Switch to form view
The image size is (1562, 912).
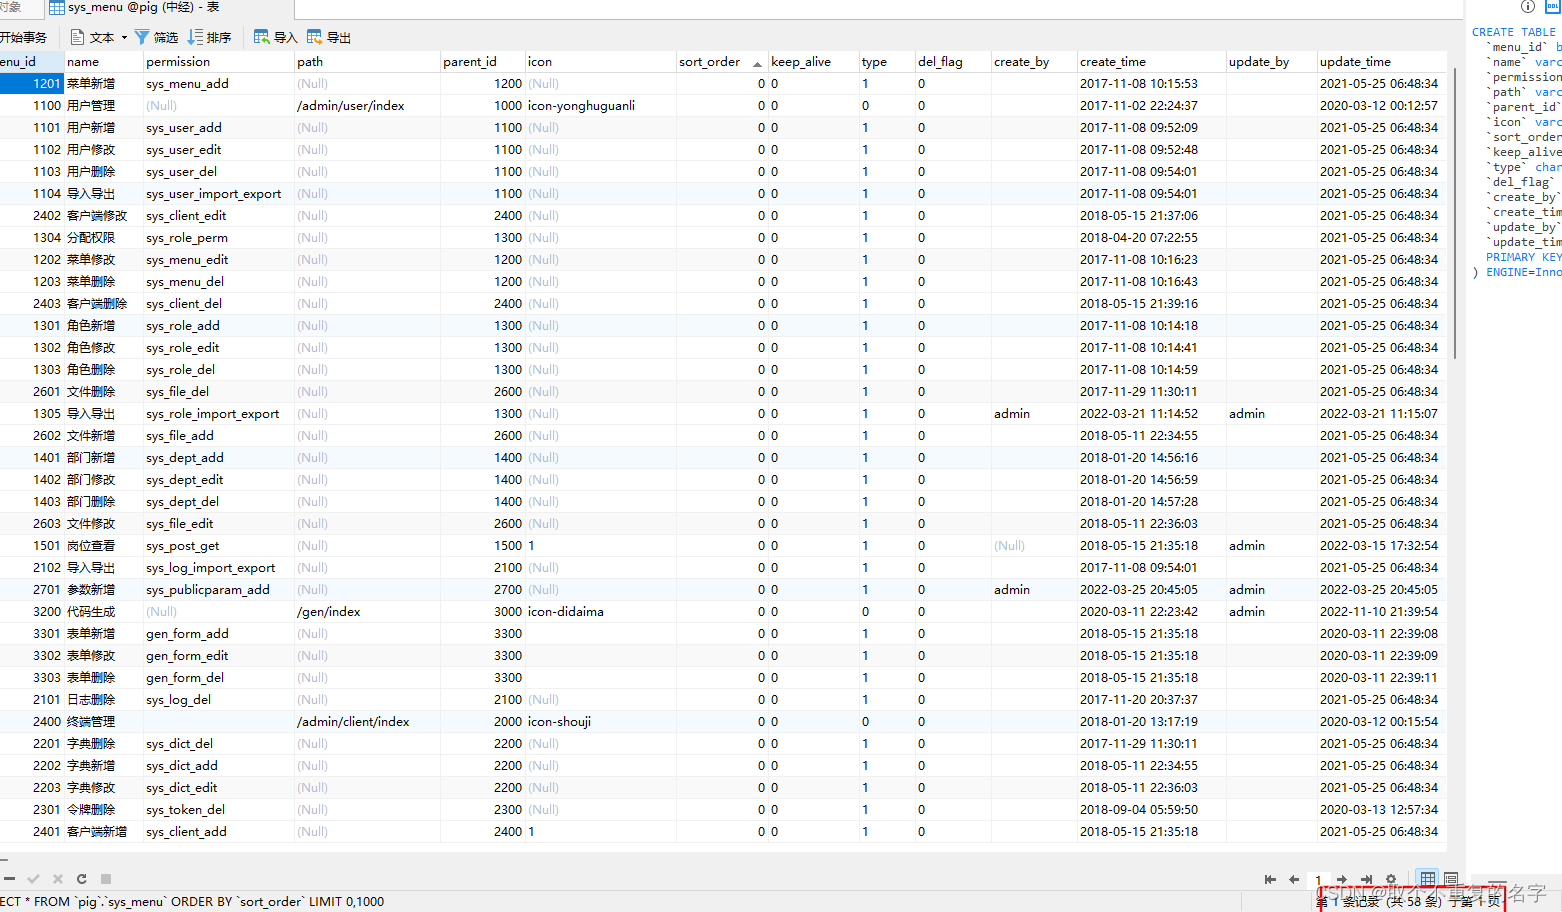tap(1450, 880)
